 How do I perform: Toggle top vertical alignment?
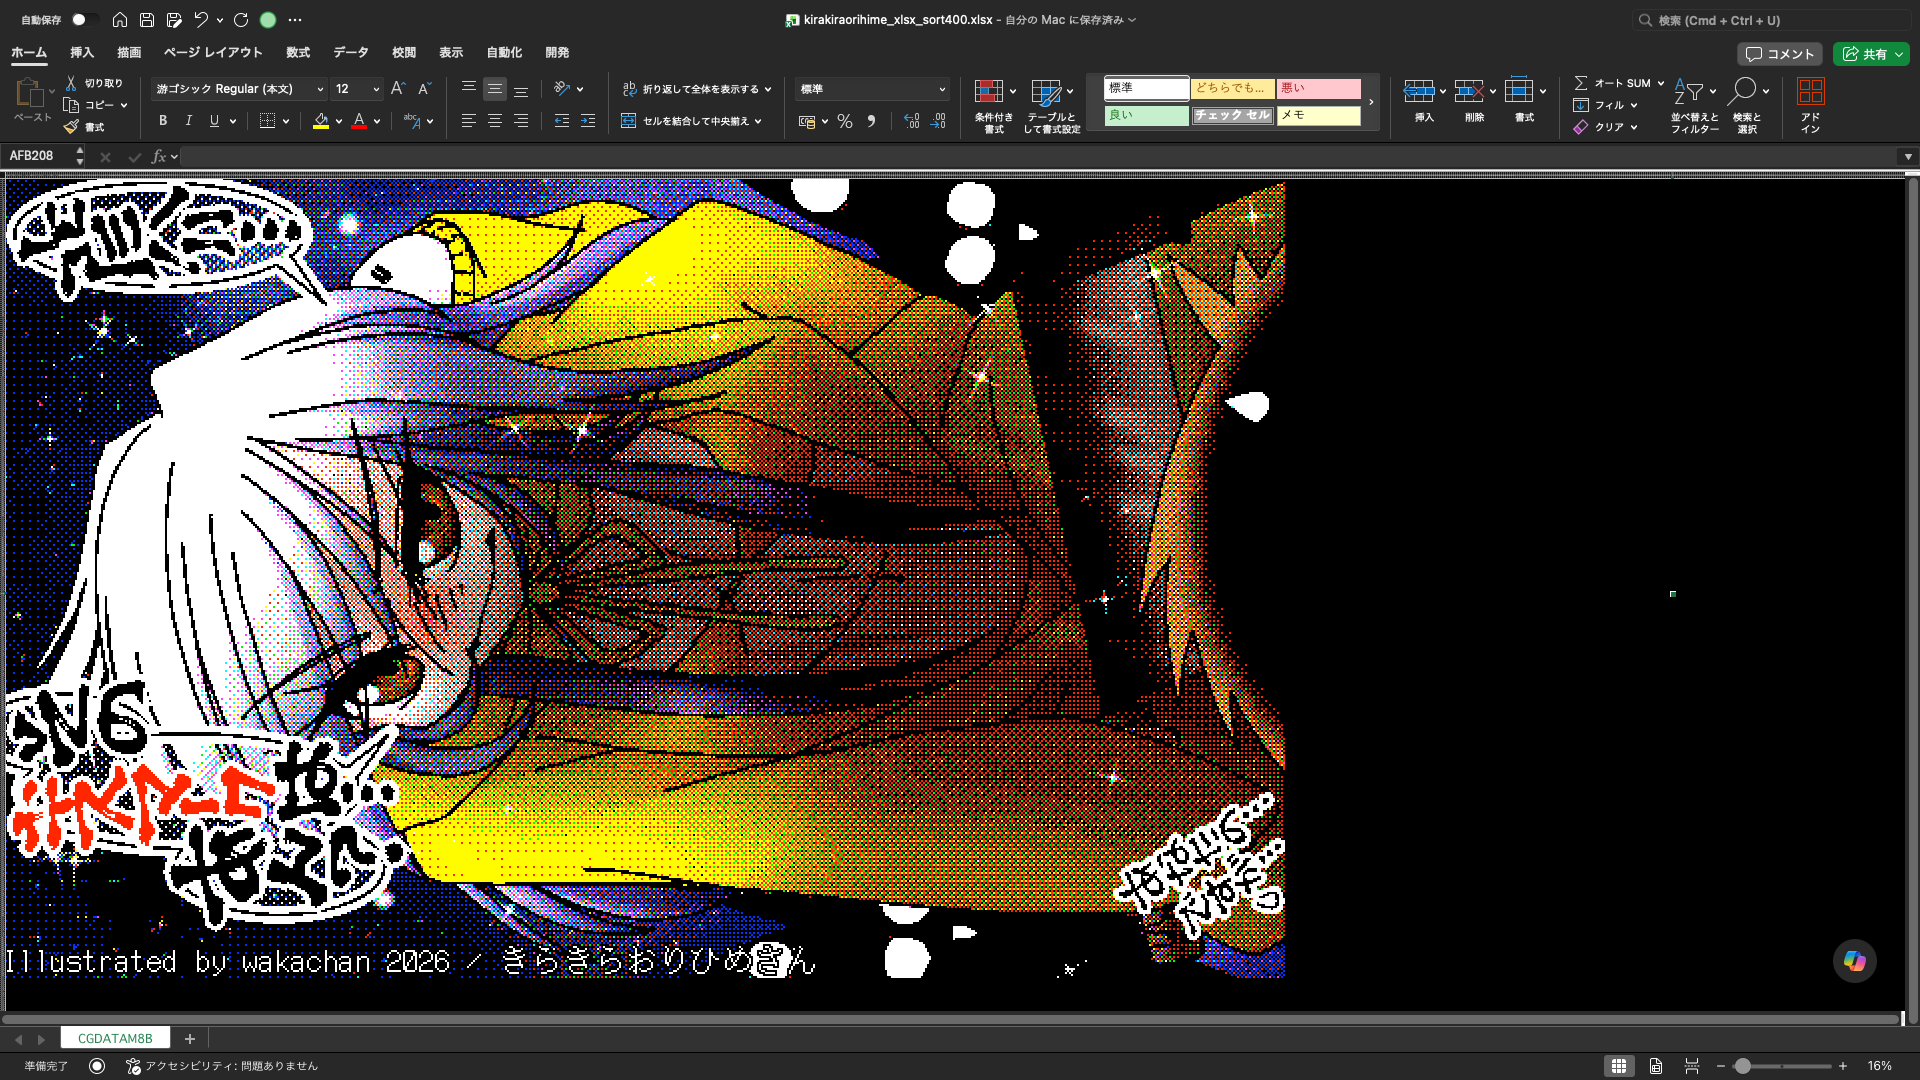468,89
